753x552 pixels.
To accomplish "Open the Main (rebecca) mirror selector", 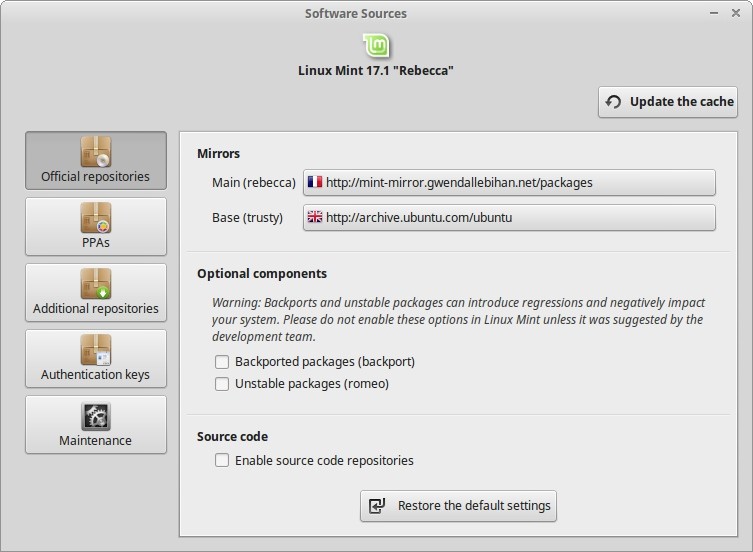I will [509, 183].
